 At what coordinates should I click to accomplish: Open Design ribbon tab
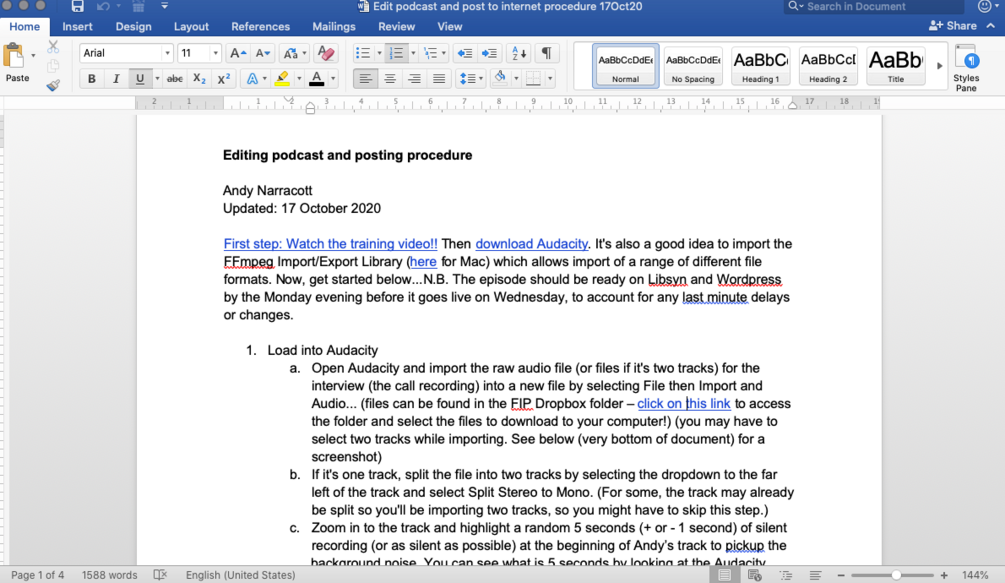point(133,26)
